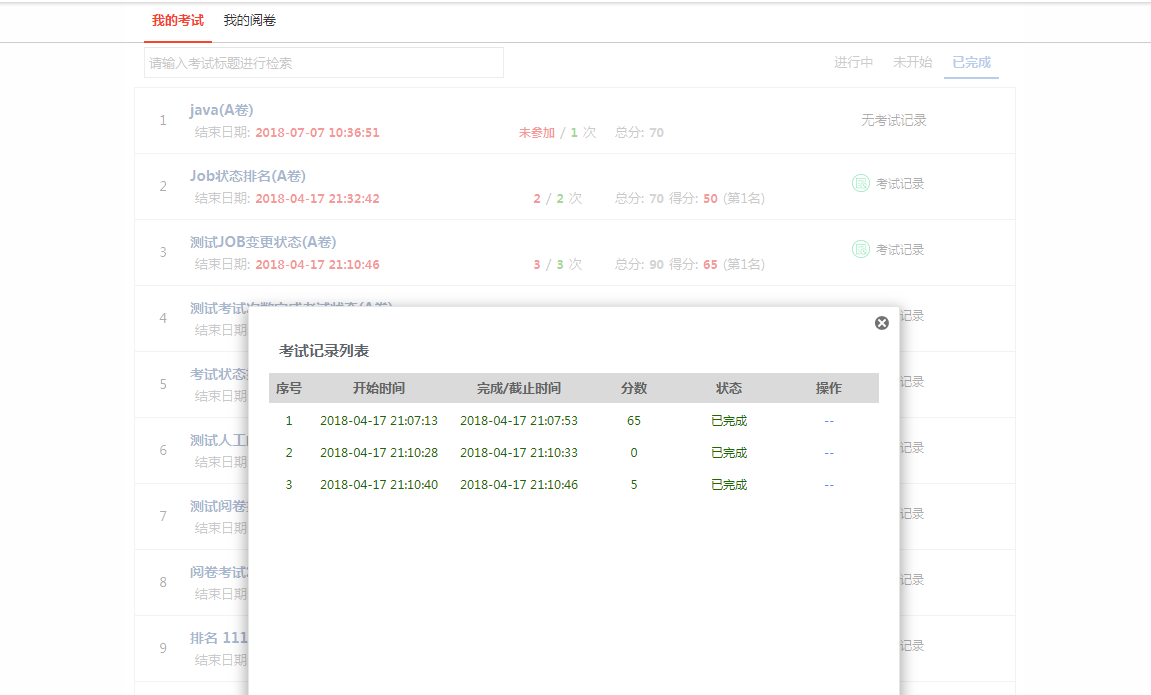Switch to 我的考试 tab
This screenshot has height=695, width=1151.
[x=178, y=21]
